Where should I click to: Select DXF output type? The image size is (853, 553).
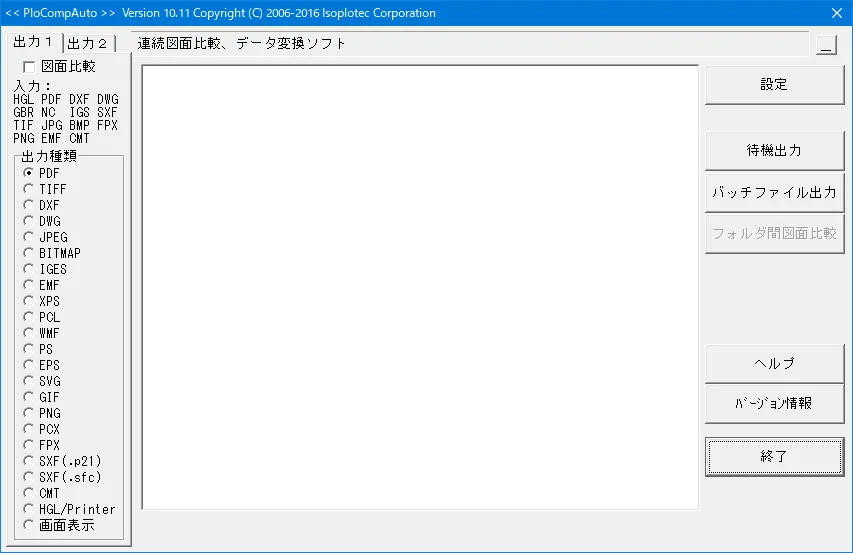point(41,205)
